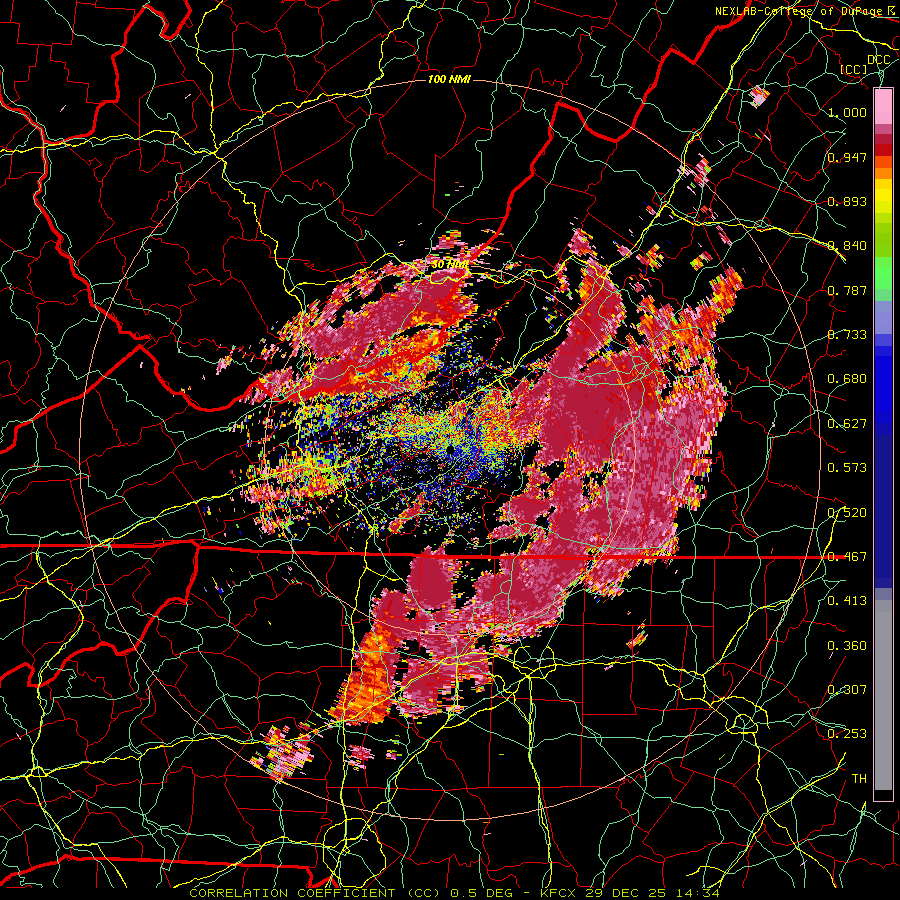Viewport: 900px width, 900px height.
Task: Click the 0.893 legend value
Action: [x=847, y=201]
